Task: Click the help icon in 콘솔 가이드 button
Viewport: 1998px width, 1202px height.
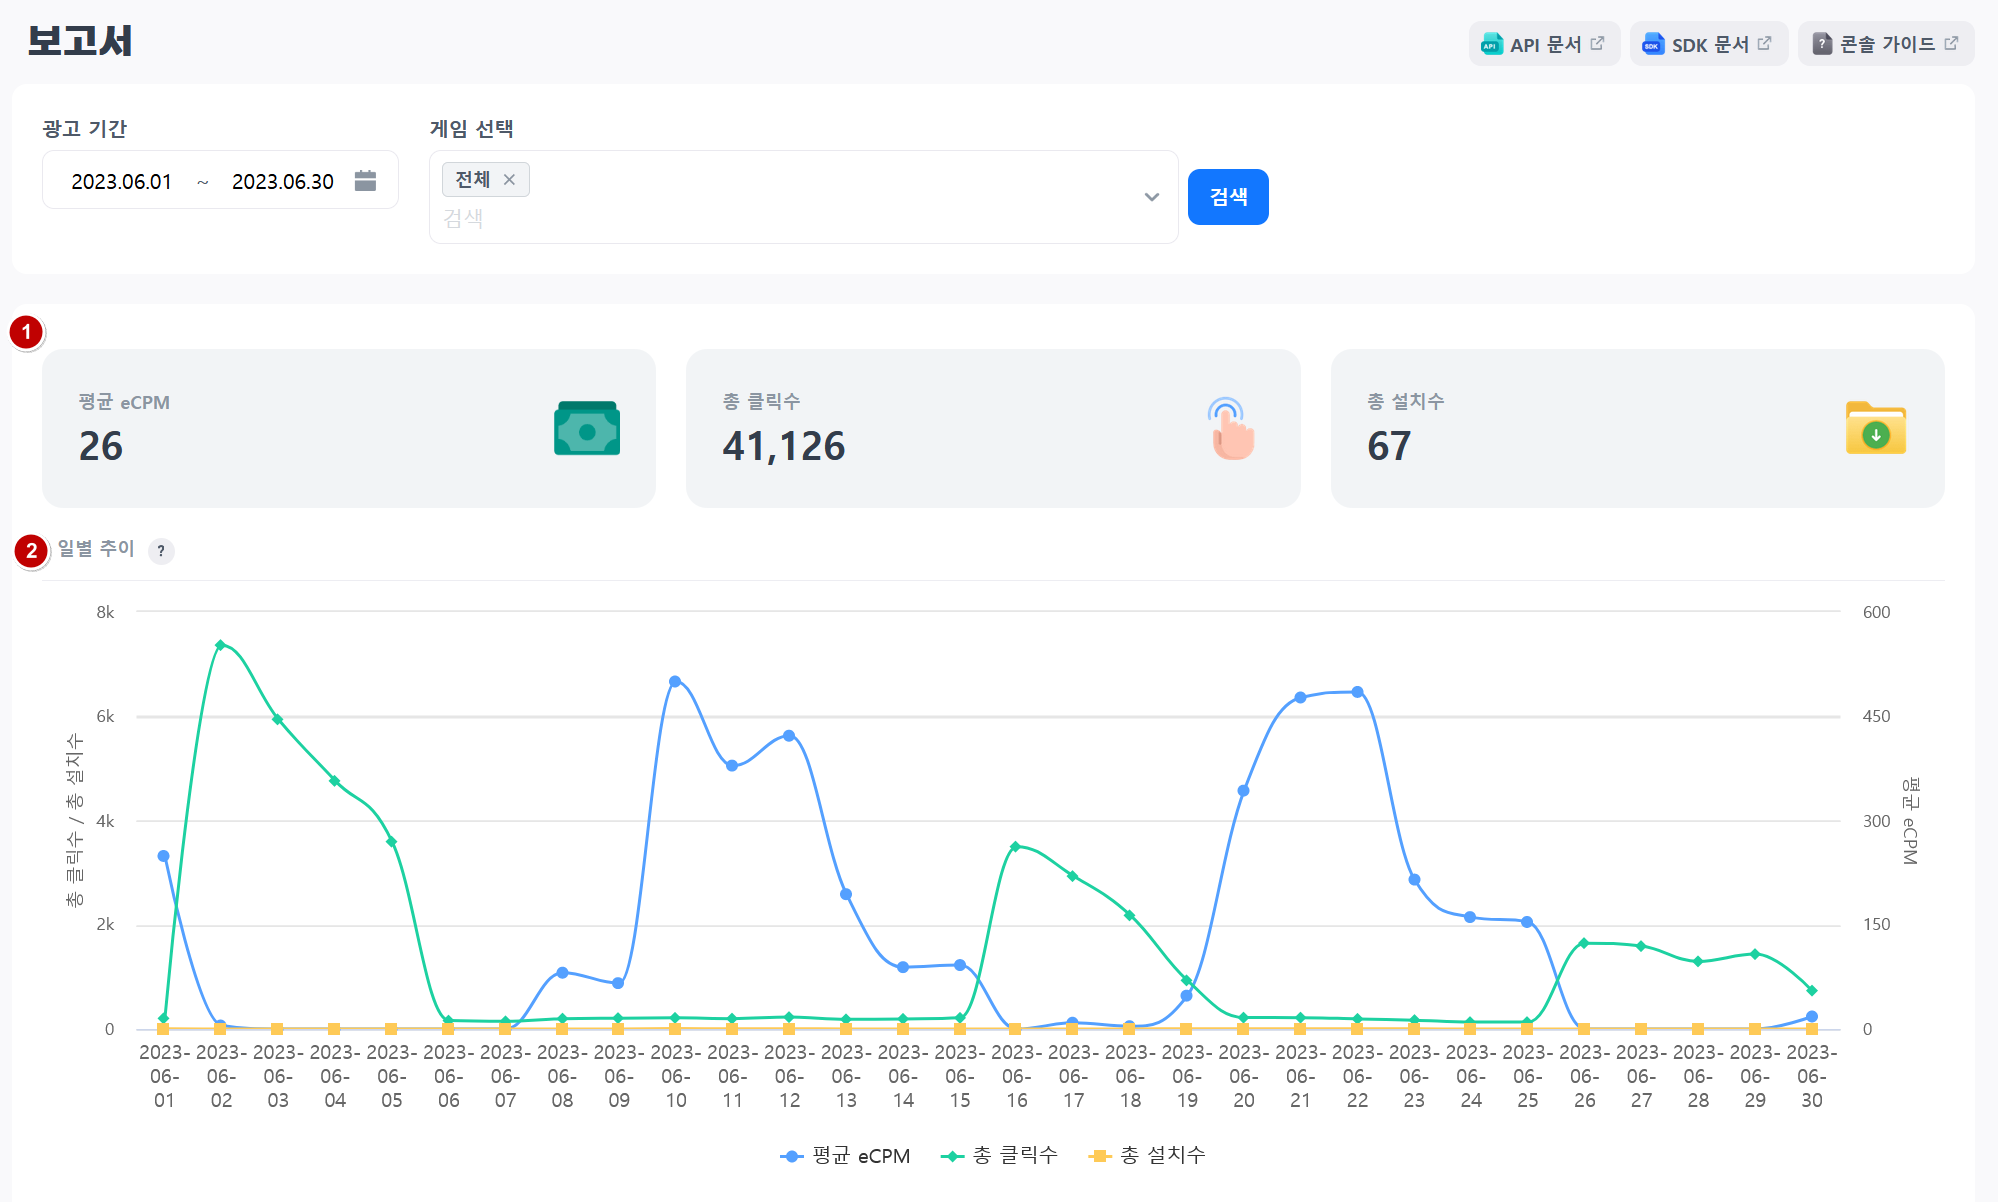Action: pyautogui.click(x=1822, y=44)
